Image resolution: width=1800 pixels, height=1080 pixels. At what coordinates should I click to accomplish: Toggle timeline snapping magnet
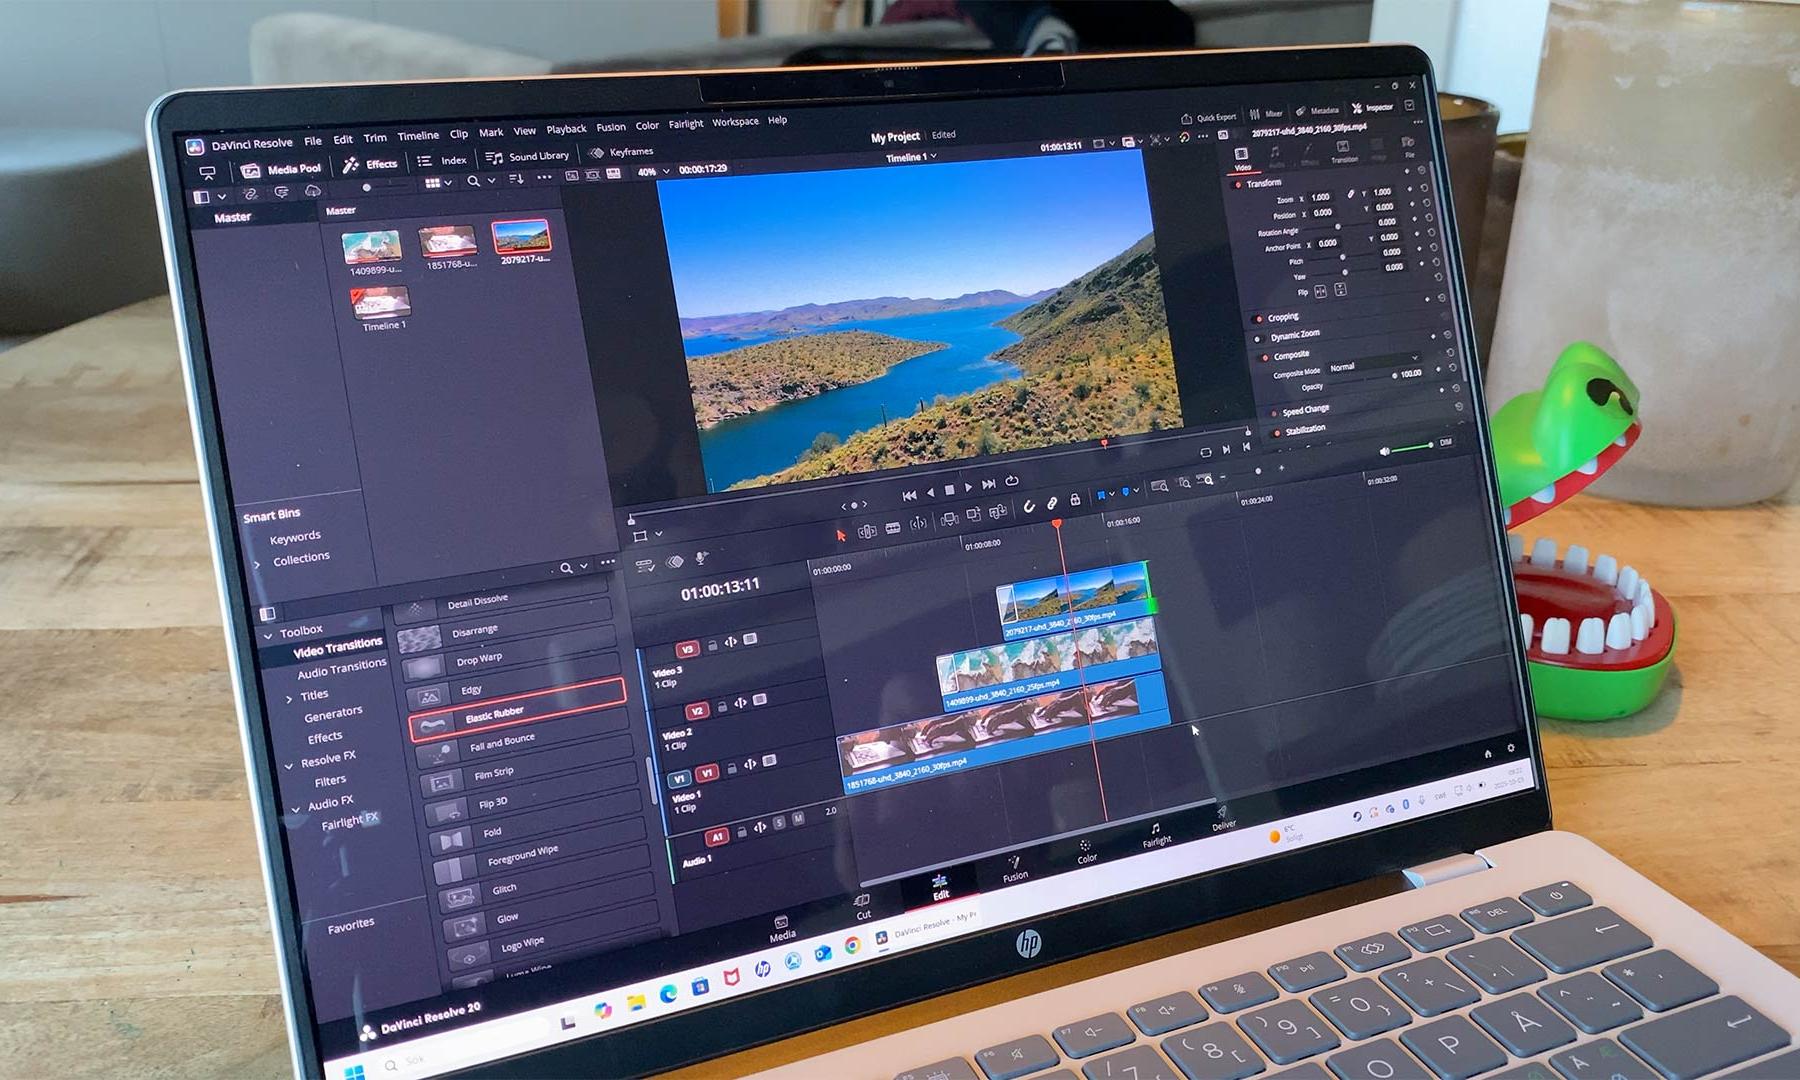tap(1029, 507)
